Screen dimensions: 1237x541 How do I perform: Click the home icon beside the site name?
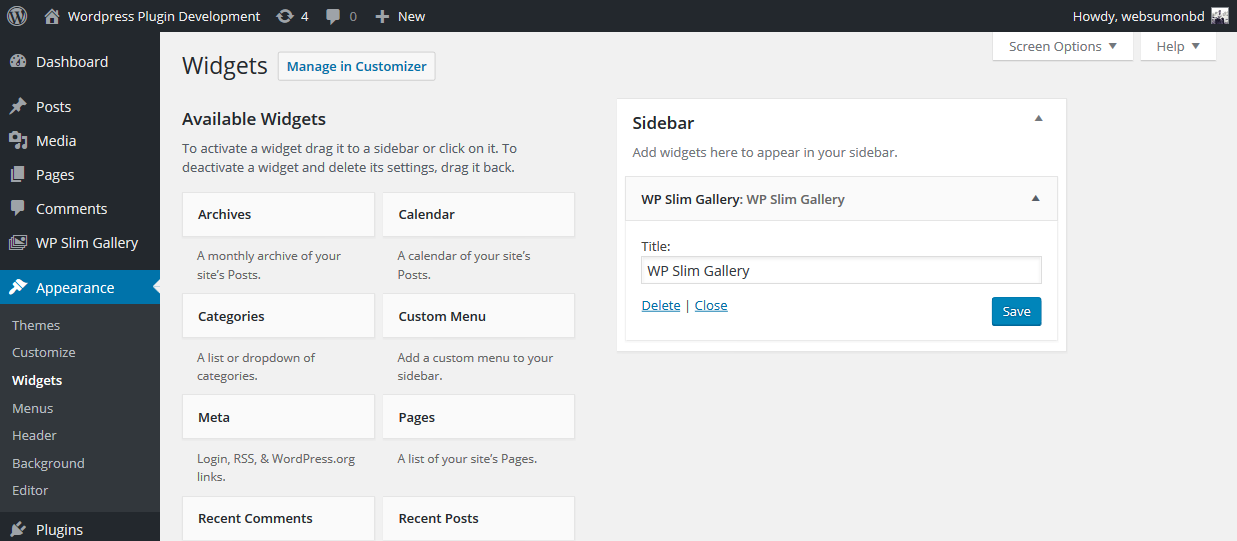point(52,16)
